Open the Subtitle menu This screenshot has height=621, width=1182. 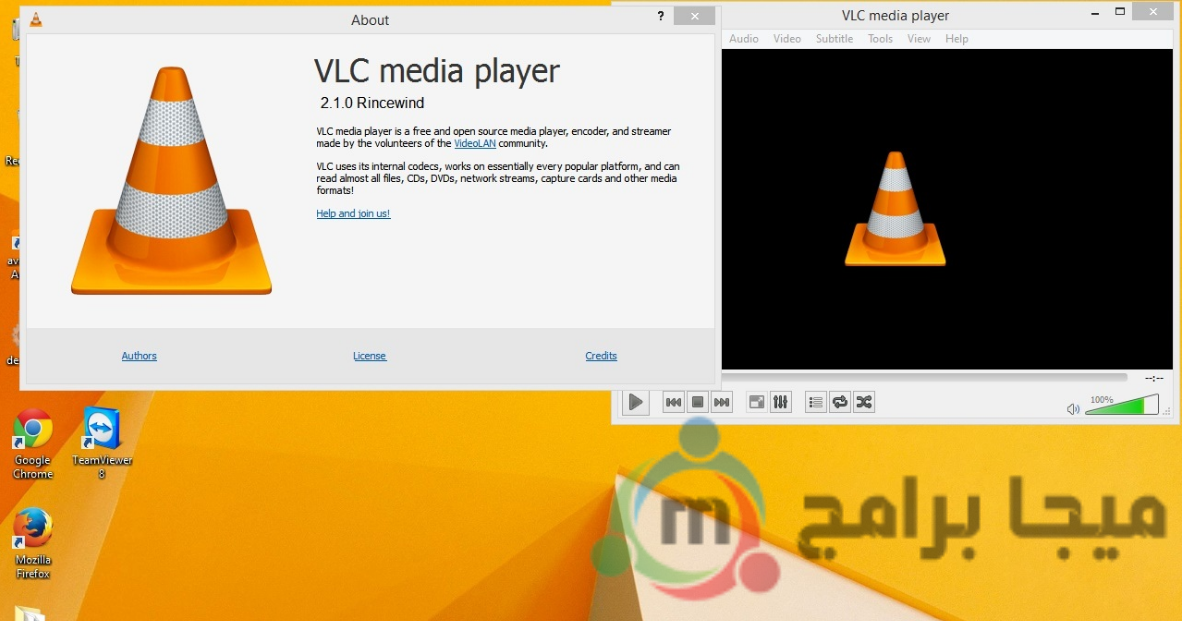(834, 38)
